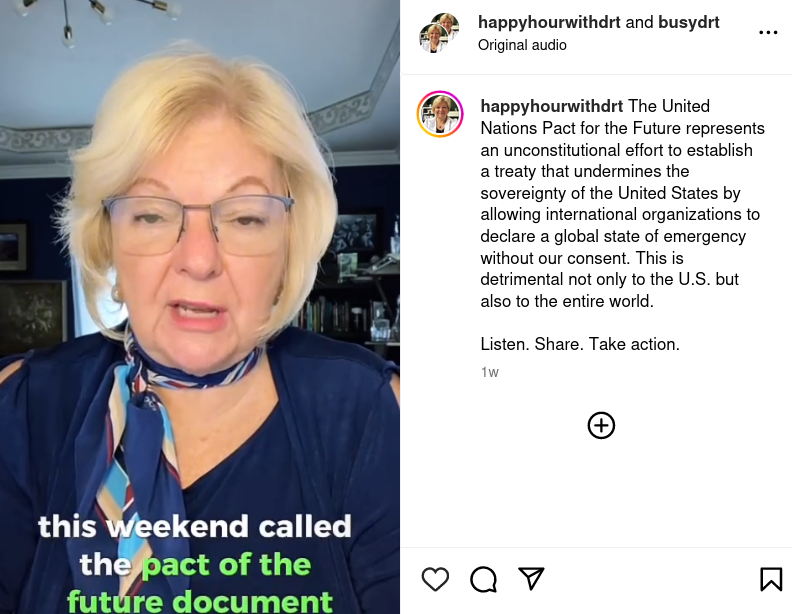Open the story-ringed avatar beside the caption
The image size is (792, 614).
pos(440,114)
